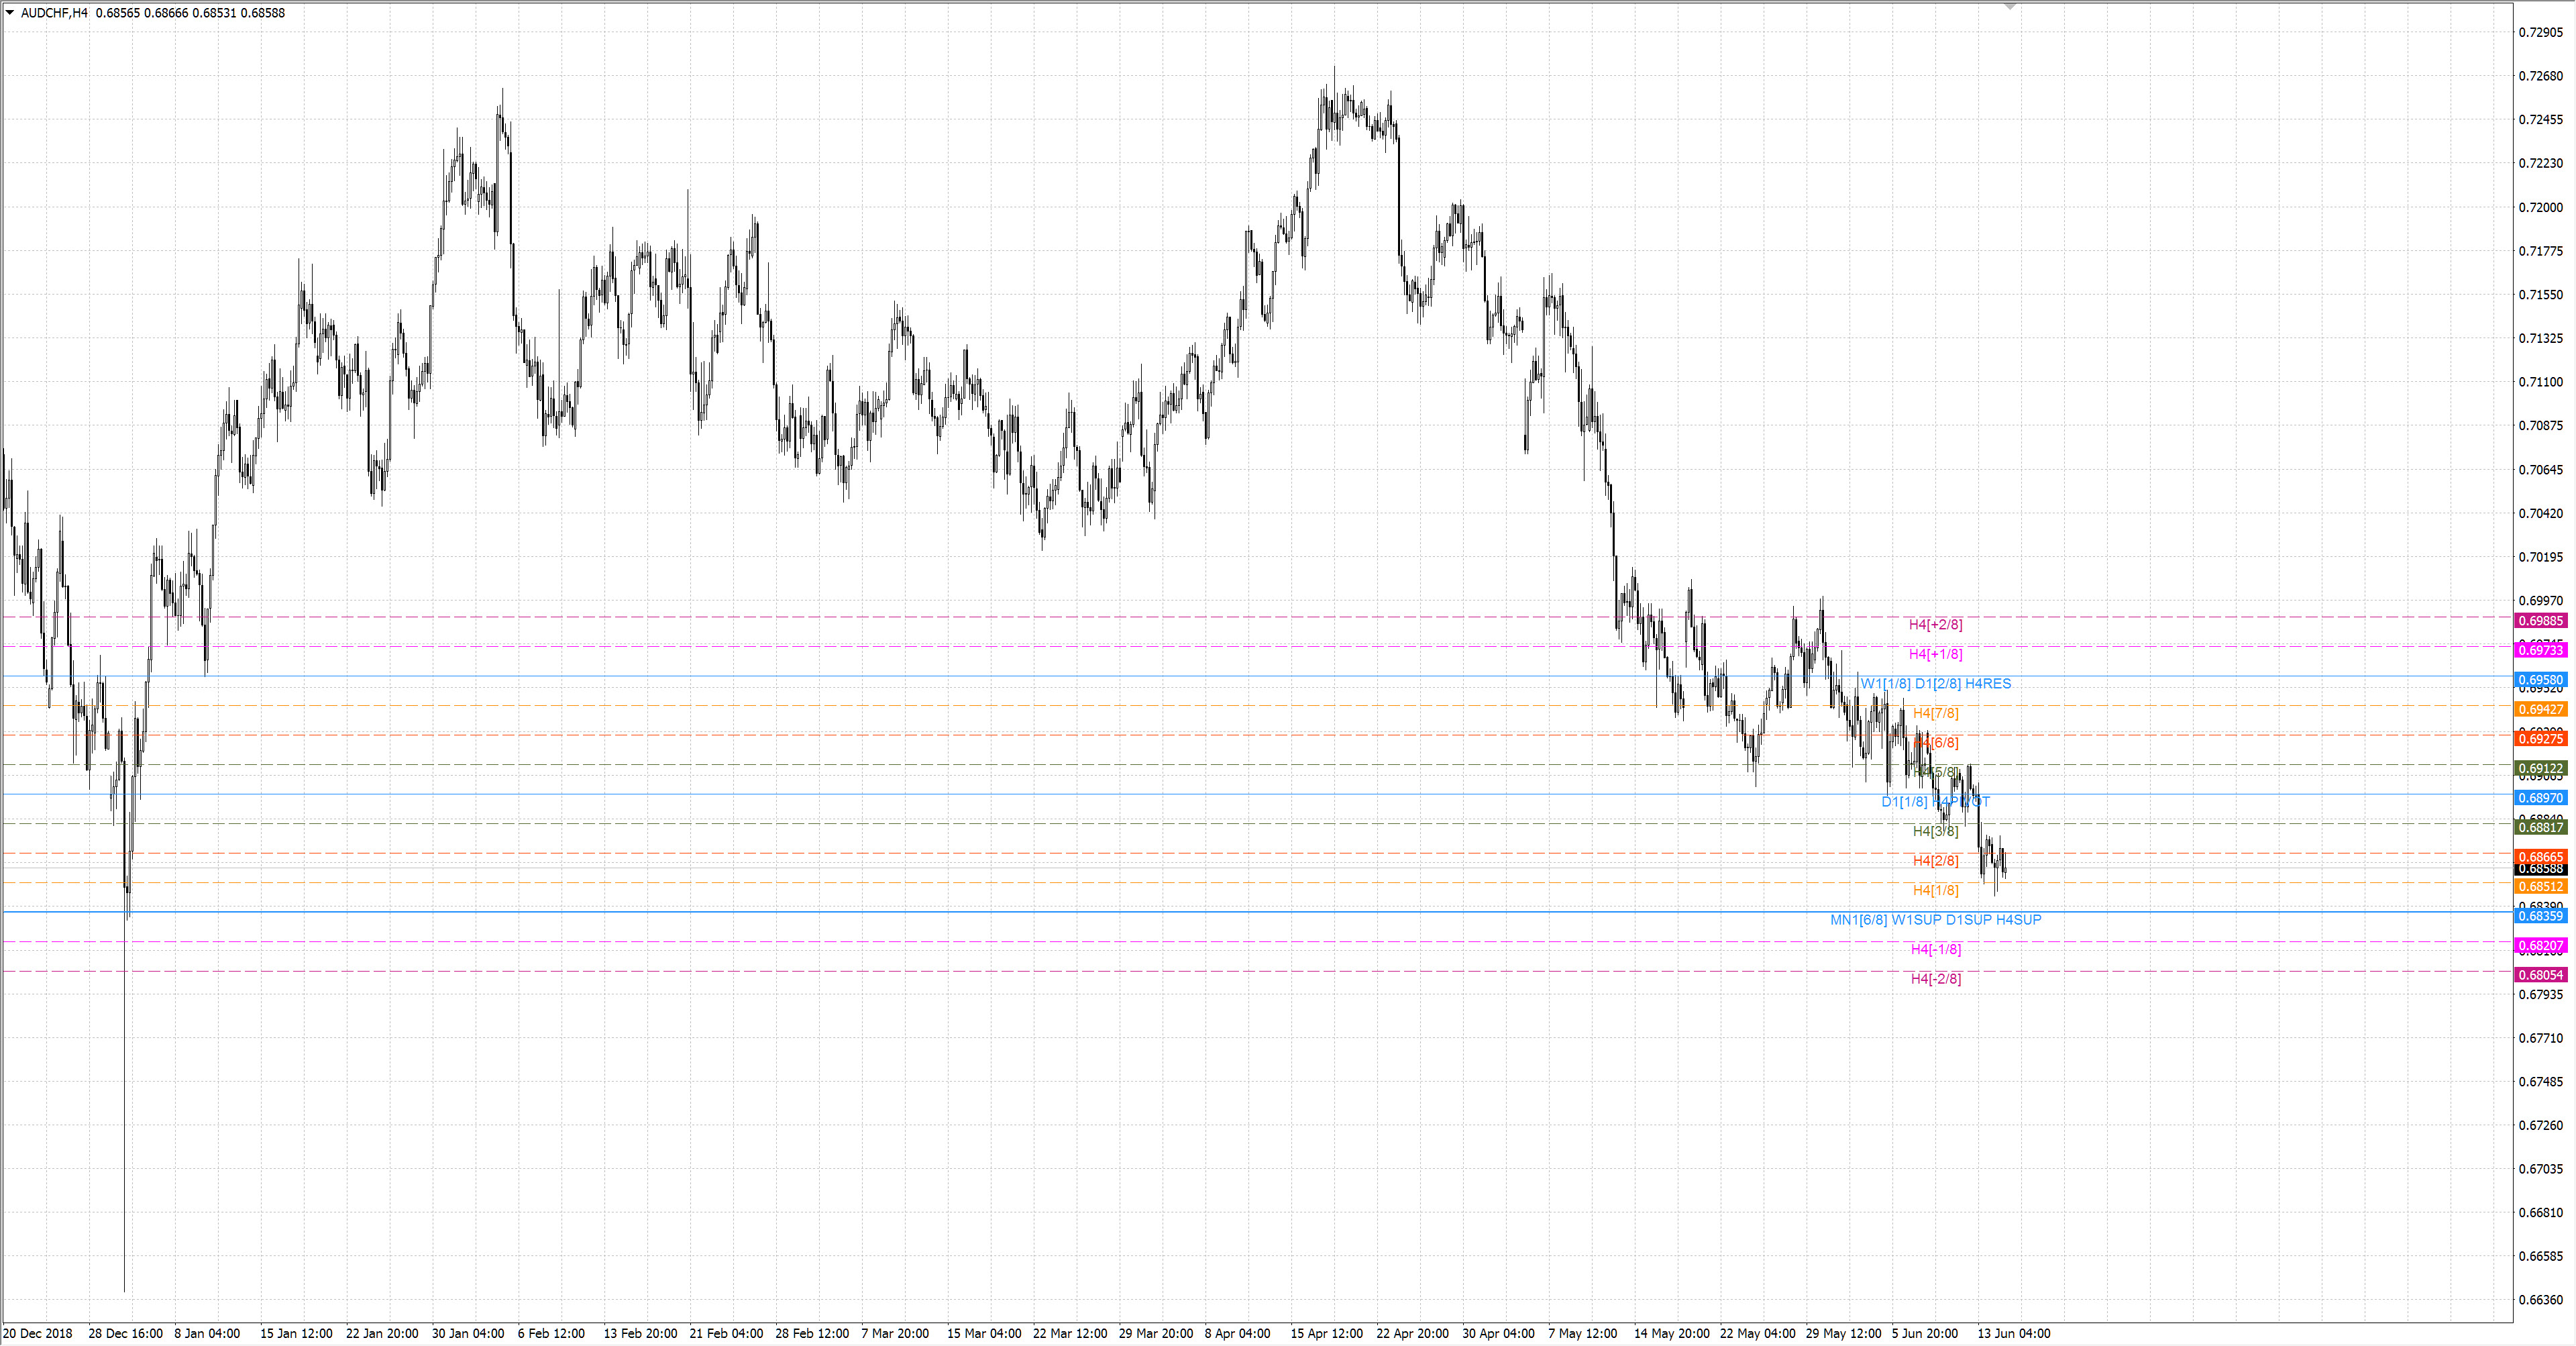Click the 28 Dec 16:00 time label

(125, 1333)
